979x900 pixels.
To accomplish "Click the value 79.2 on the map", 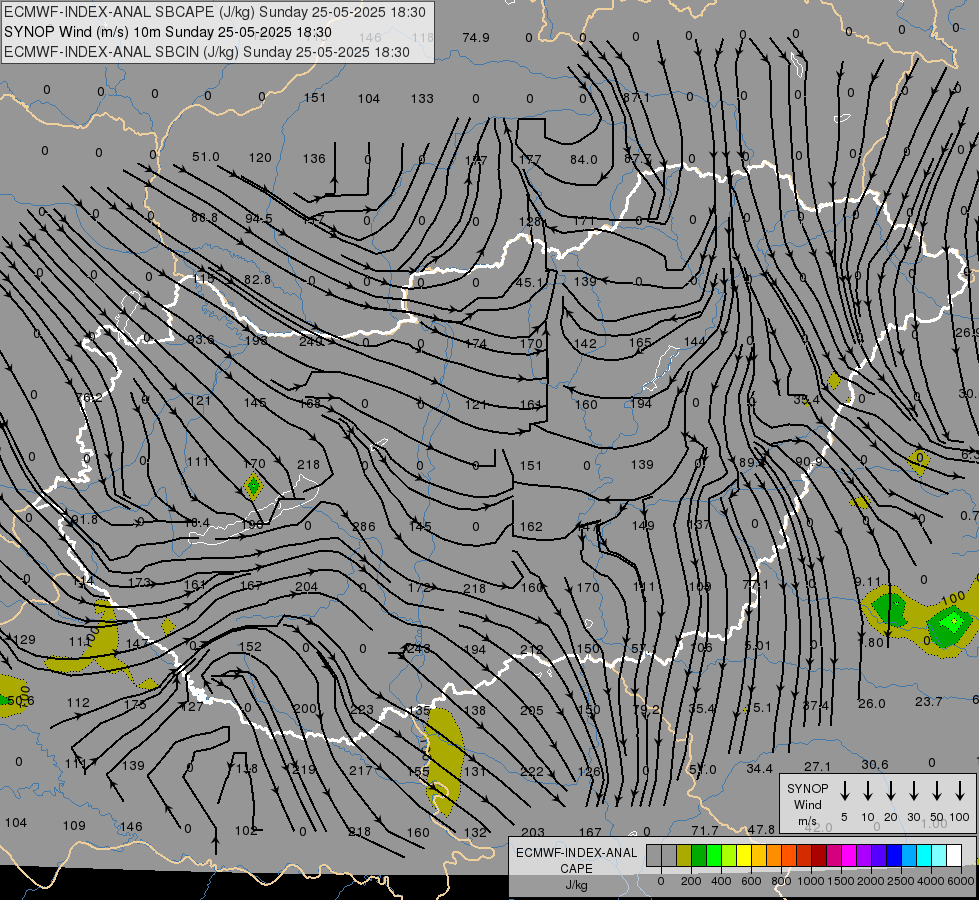I will [646, 710].
